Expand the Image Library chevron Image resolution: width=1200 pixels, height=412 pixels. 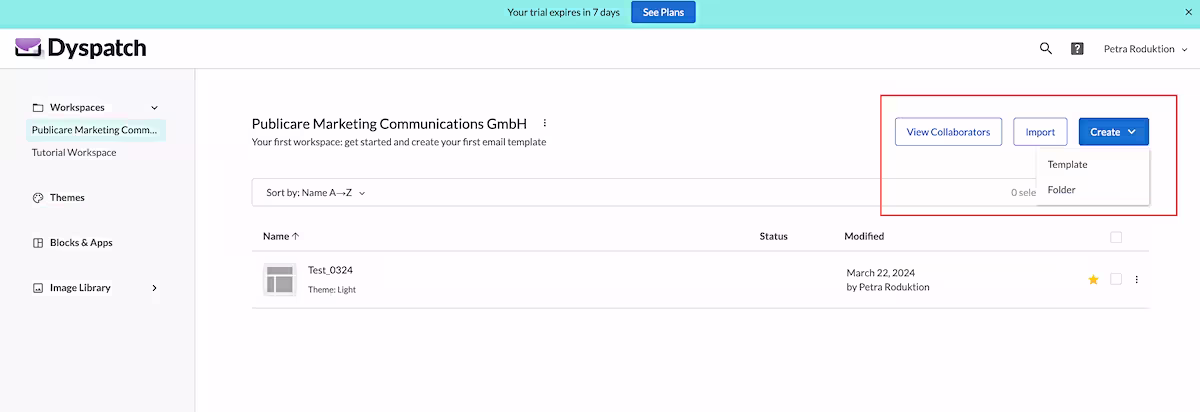coord(154,288)
